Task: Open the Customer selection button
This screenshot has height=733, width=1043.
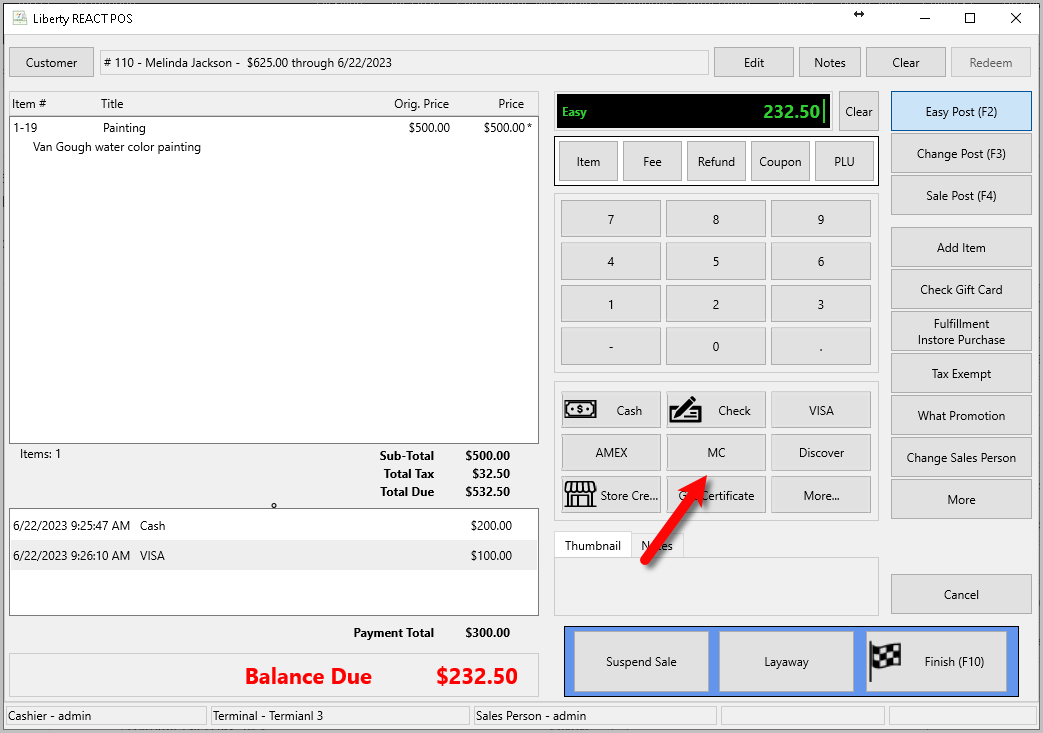Action: (x=51, y=63)
